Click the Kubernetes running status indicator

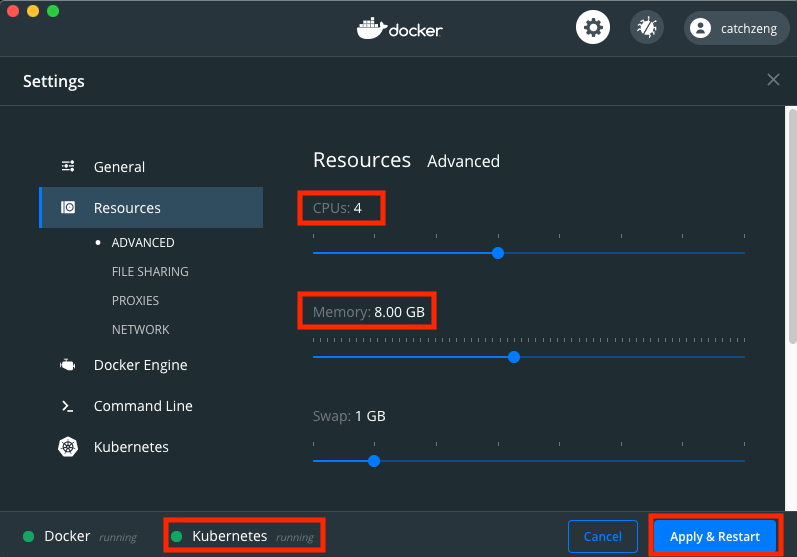click(x=176, y=537)
